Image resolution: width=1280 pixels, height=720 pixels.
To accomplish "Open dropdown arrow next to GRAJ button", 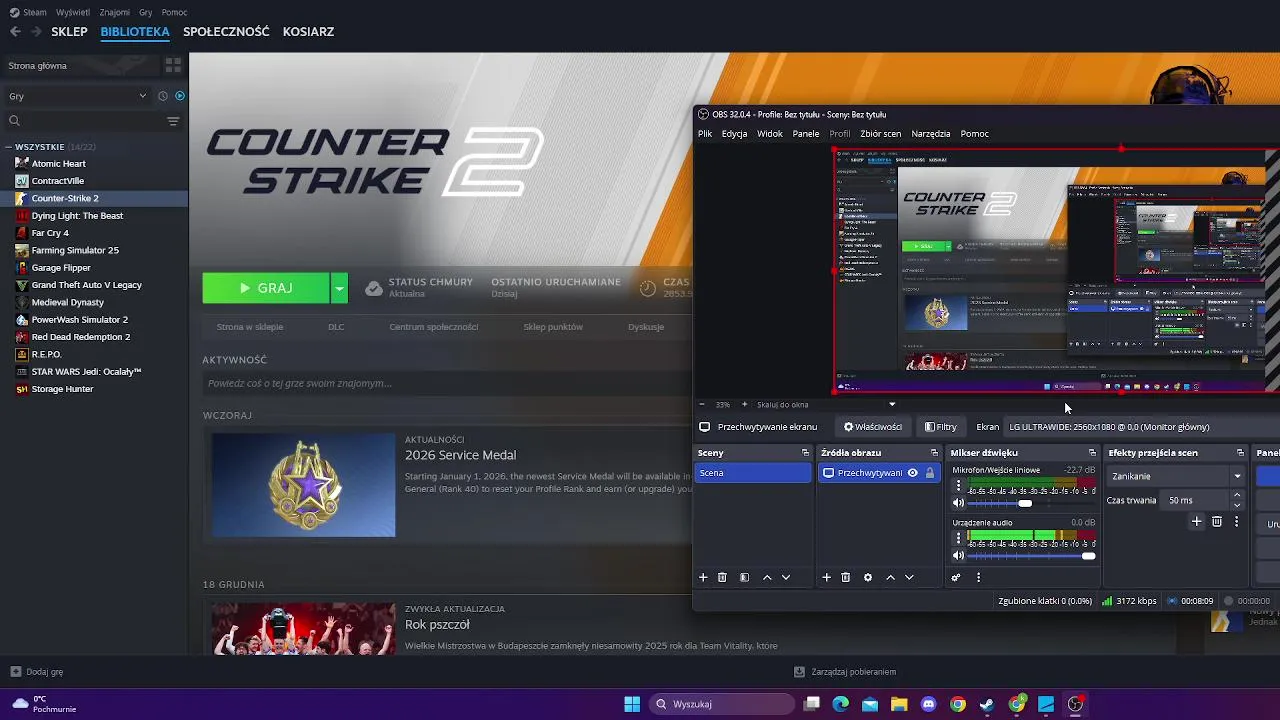I will coord(339,288).
